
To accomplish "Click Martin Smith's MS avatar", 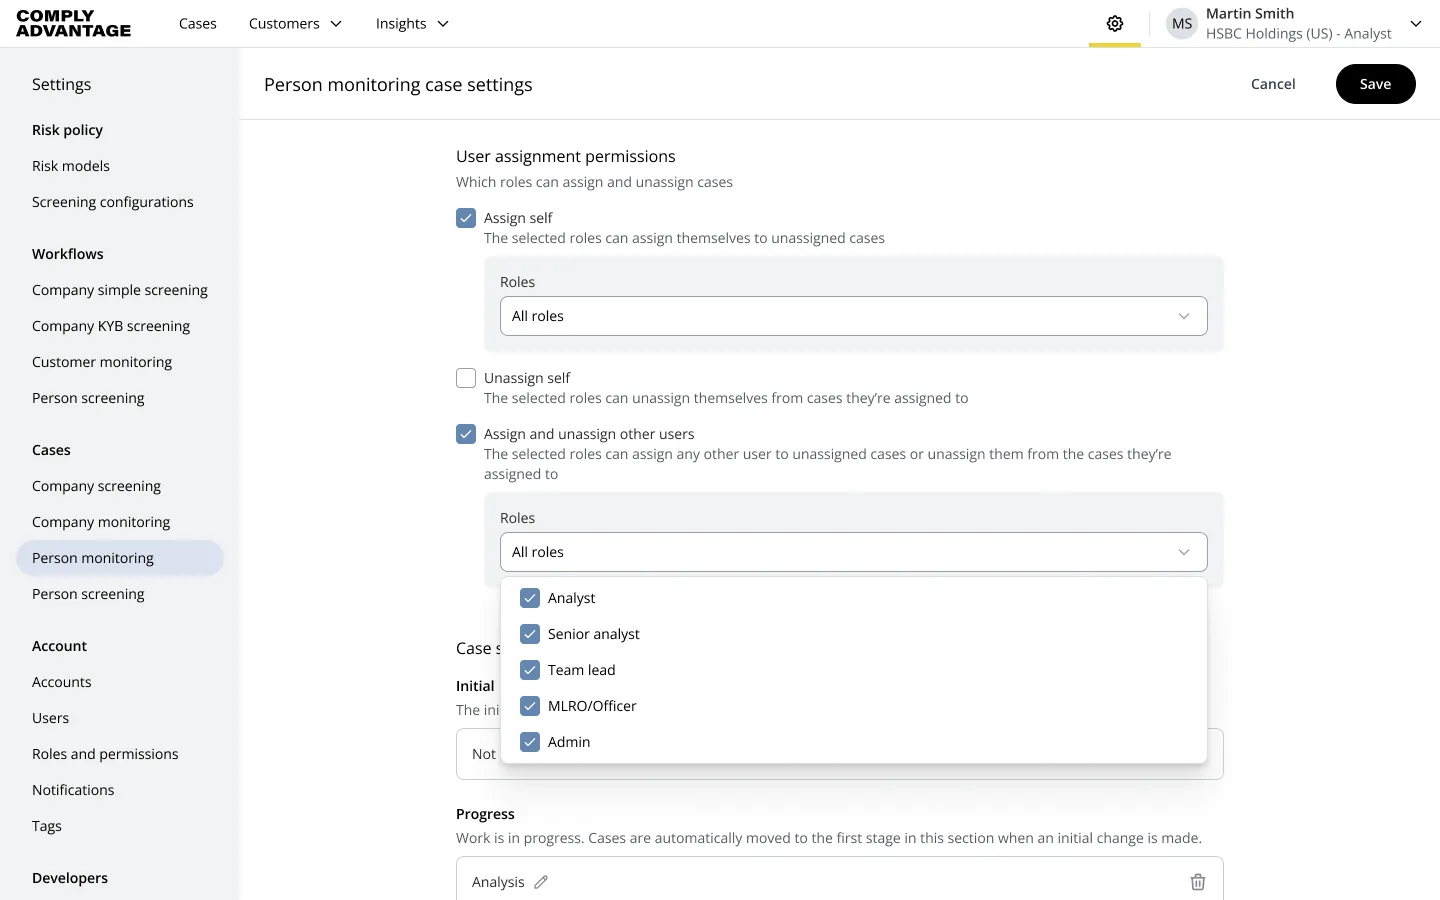I will (x=1181, y=23).
